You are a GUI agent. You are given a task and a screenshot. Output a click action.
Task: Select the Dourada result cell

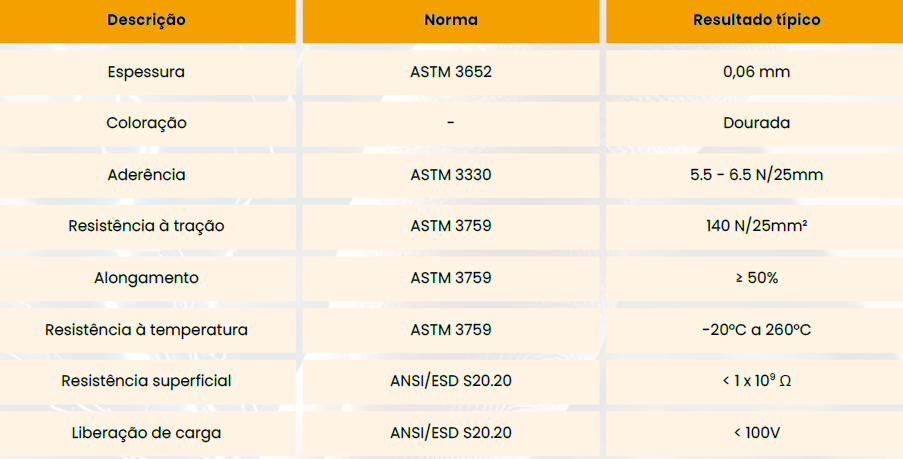coord(756,123)
